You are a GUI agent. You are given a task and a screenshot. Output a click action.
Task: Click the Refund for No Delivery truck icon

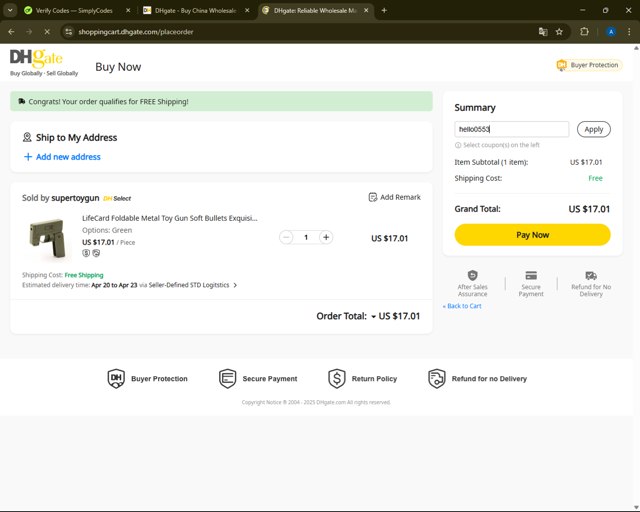click(x=591, y=275)
